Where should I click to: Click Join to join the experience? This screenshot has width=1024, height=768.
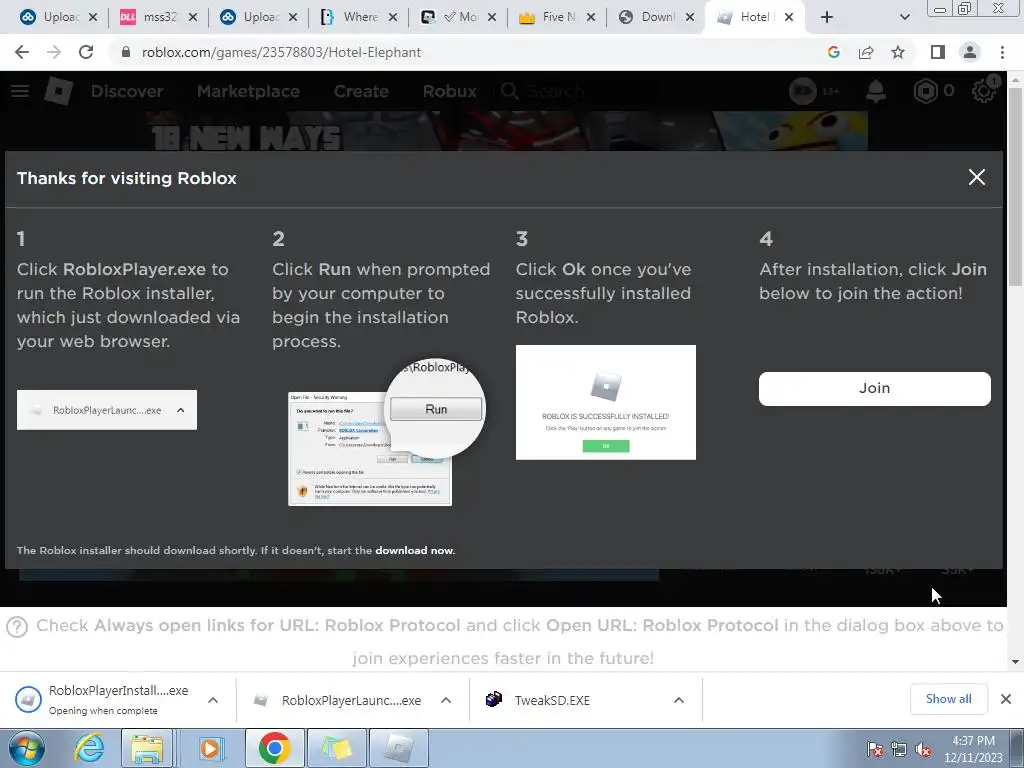874,389
